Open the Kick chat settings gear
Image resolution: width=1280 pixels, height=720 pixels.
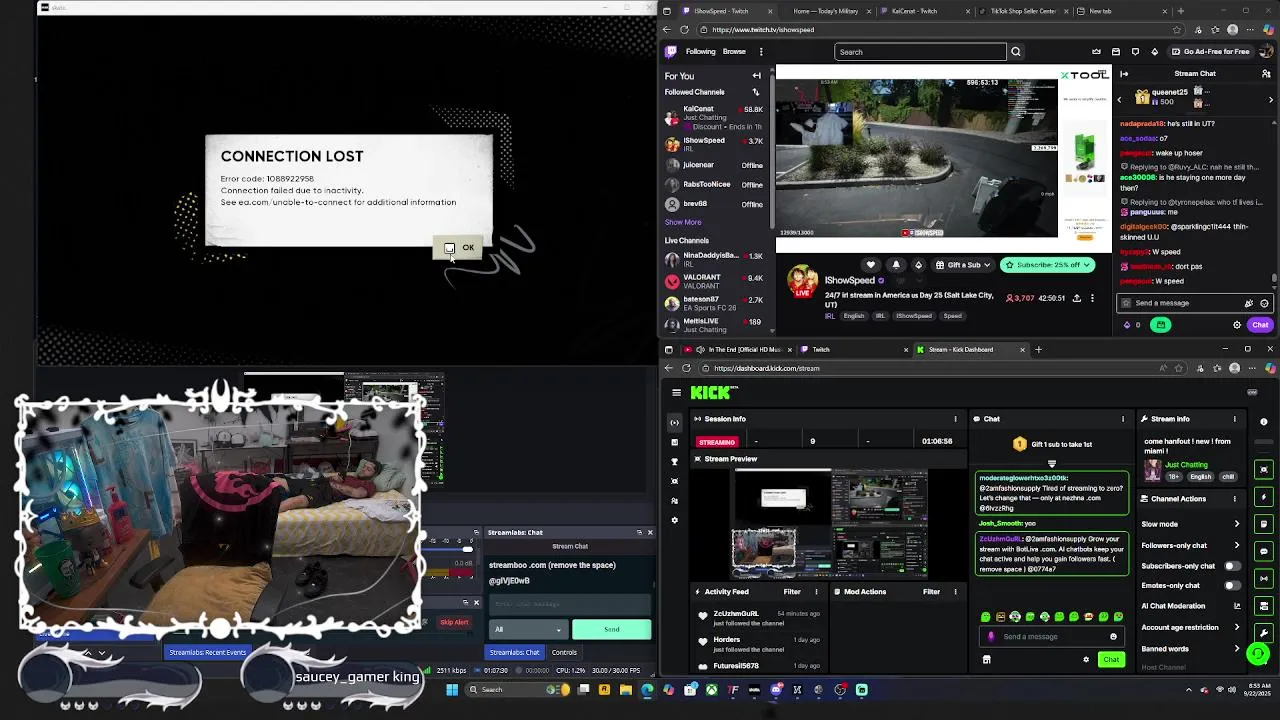(x=1086, y=660)
